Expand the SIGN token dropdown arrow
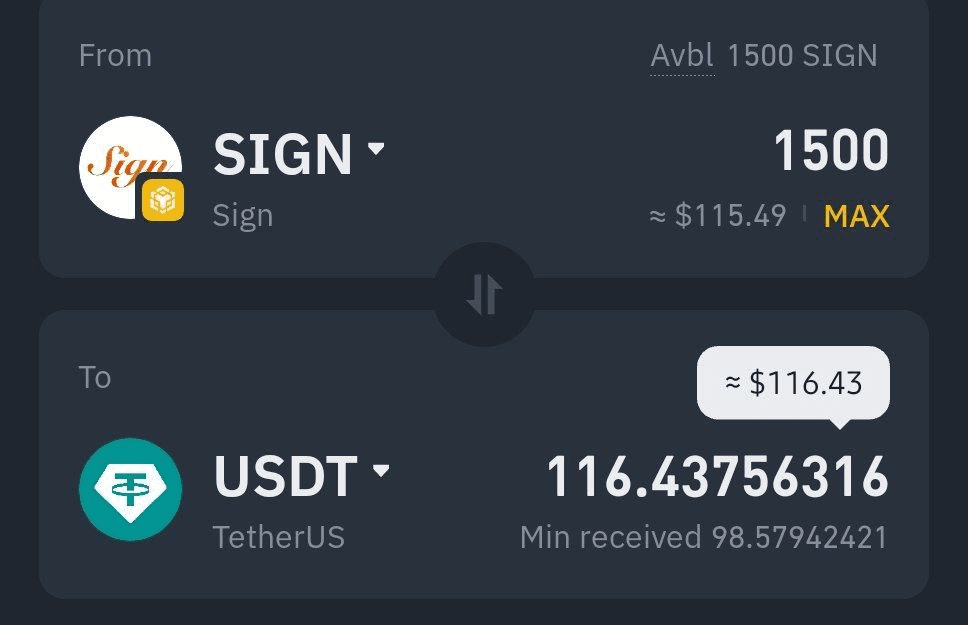This screenshot has height=625, width=968. pos(376,148)
